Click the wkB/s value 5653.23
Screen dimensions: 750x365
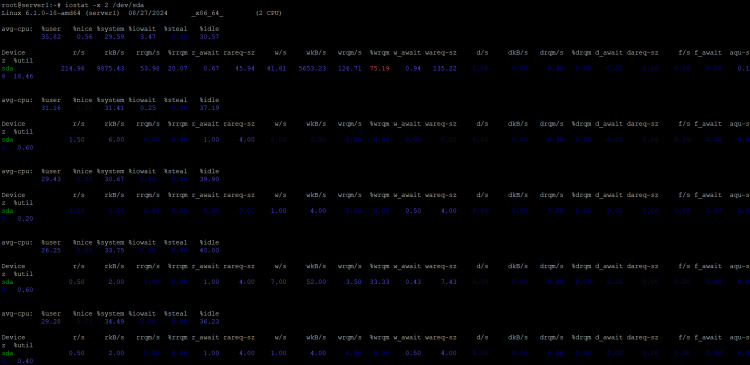(312, 68)
